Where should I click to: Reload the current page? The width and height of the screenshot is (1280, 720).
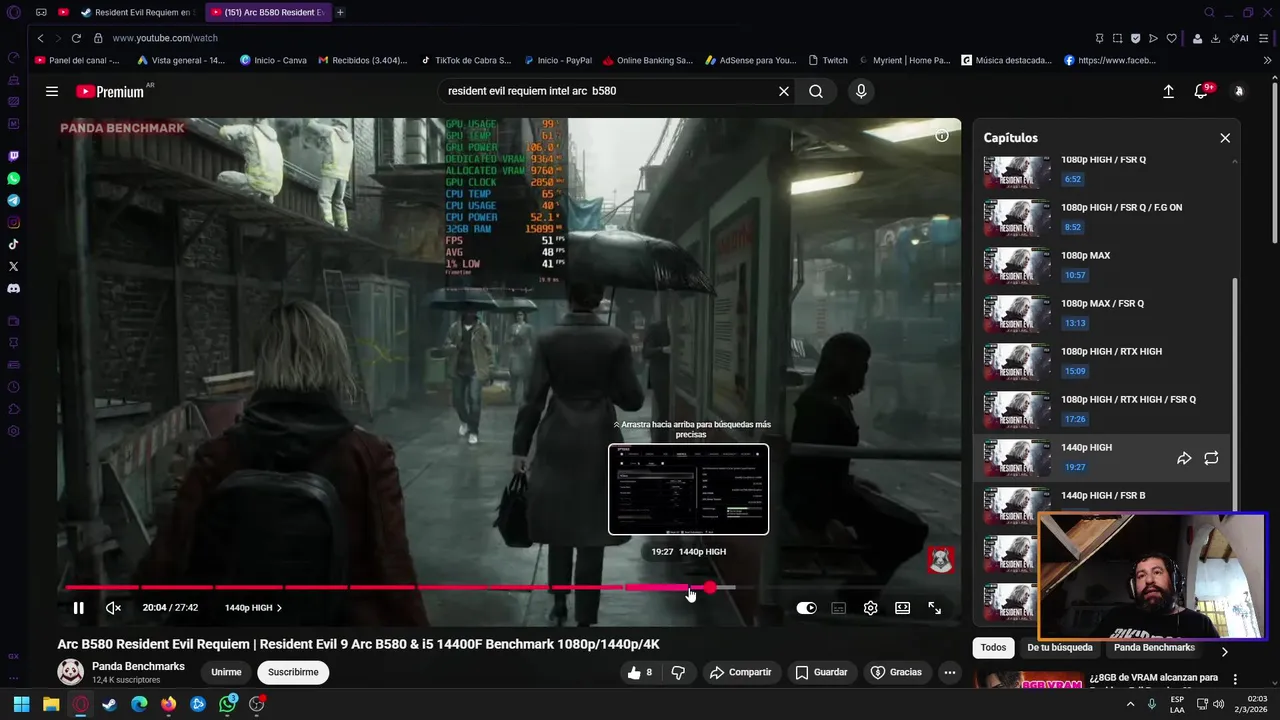(76, 38)
